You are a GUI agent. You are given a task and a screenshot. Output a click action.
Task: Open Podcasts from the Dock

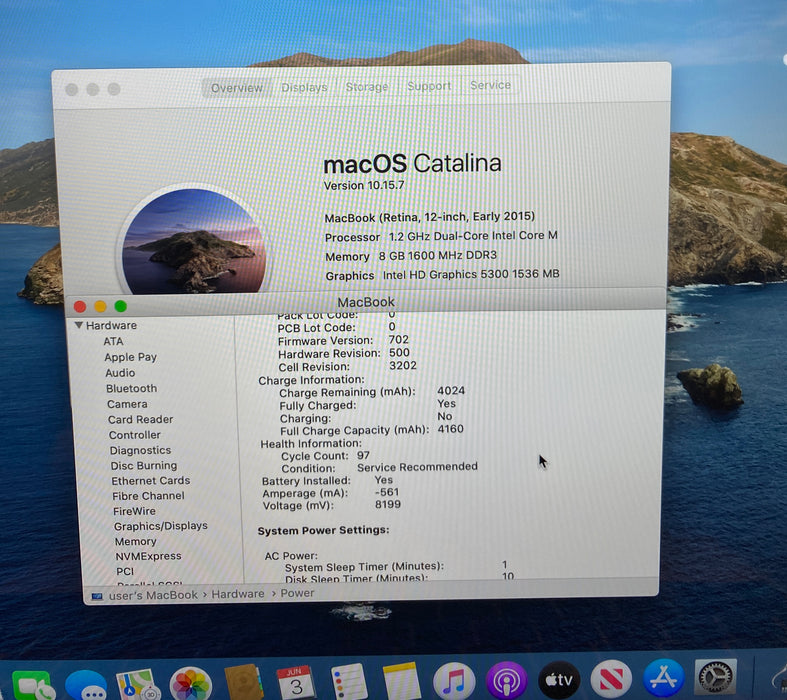[507, 680]
